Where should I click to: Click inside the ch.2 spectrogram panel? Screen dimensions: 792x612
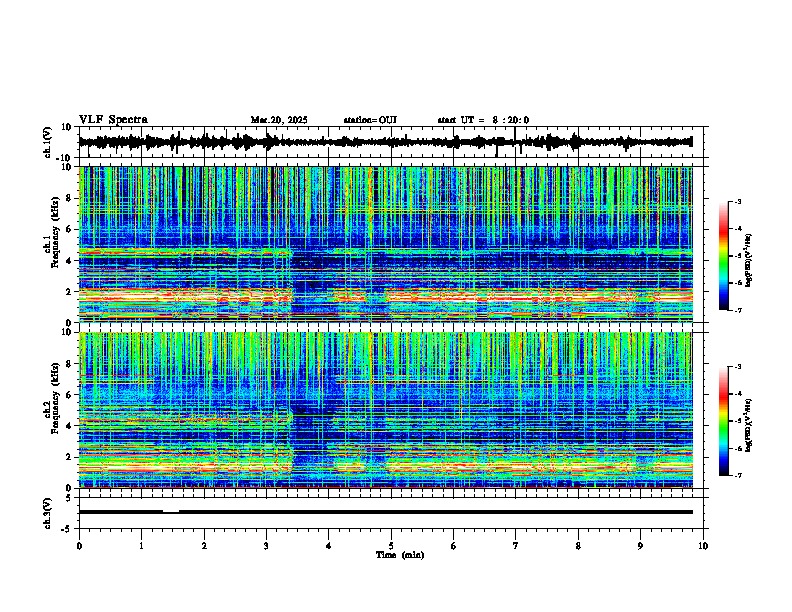[x=386, y=410]
